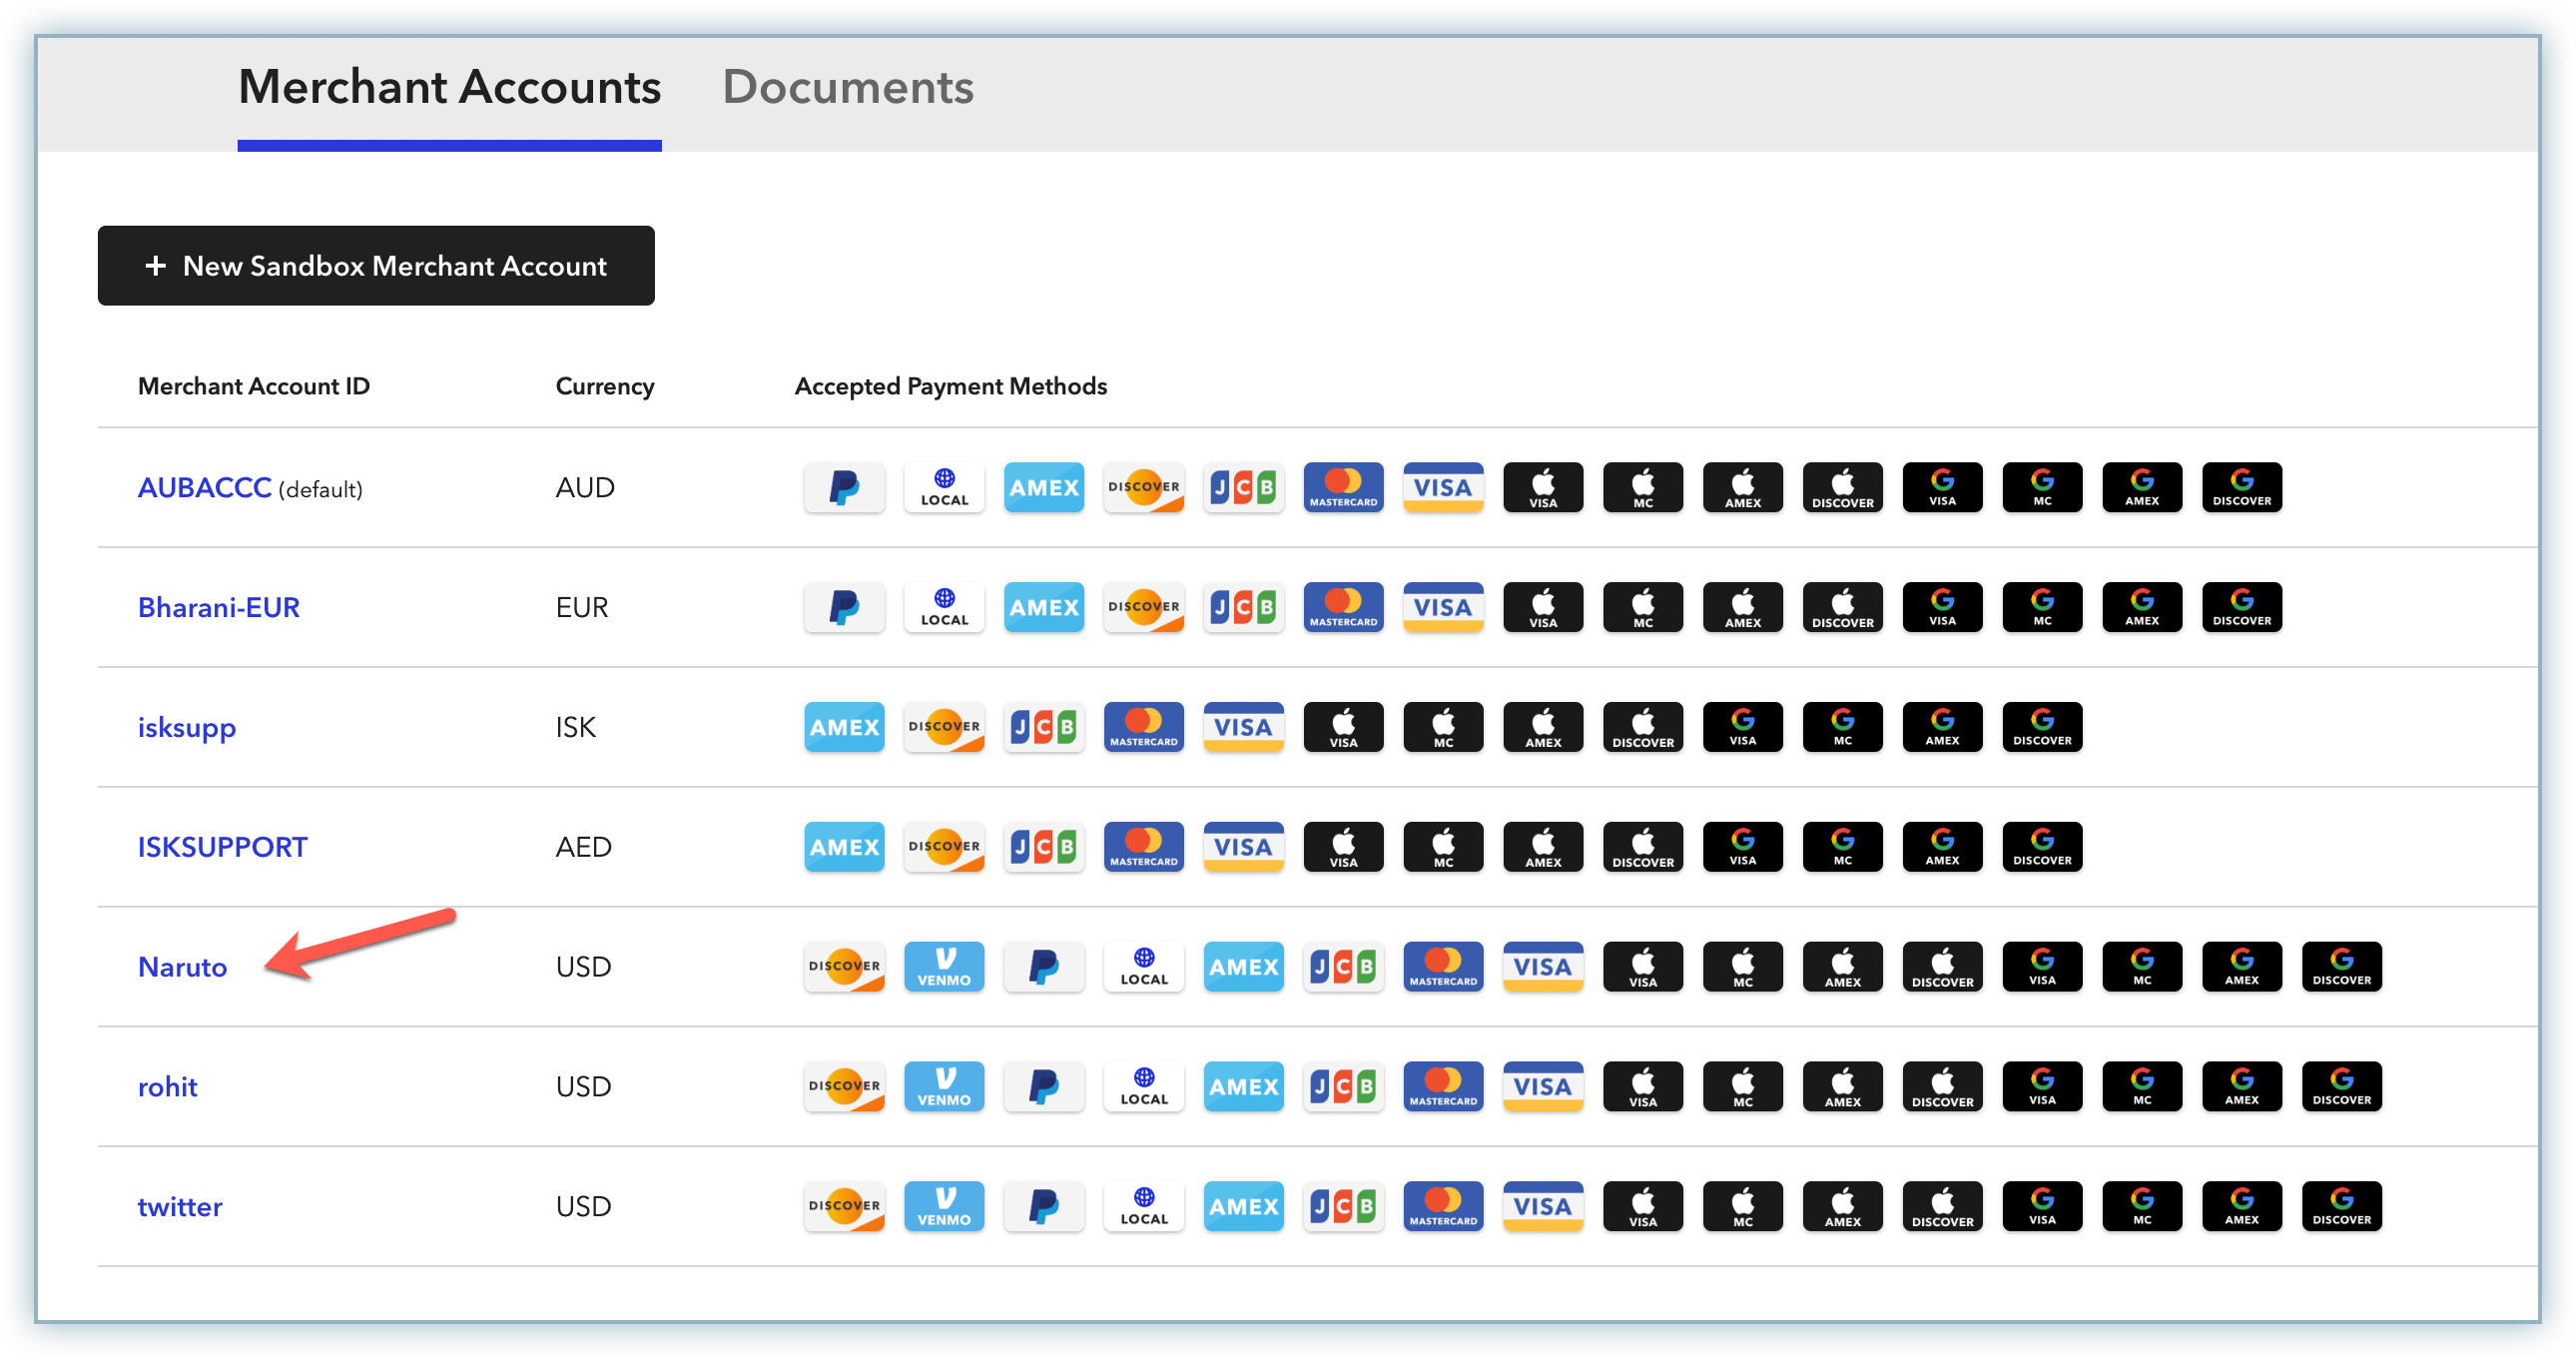Click PayPal icon in AUBACCC row
The height and width of the screenshot is (1358, 2576).
[x=844, y=487]
